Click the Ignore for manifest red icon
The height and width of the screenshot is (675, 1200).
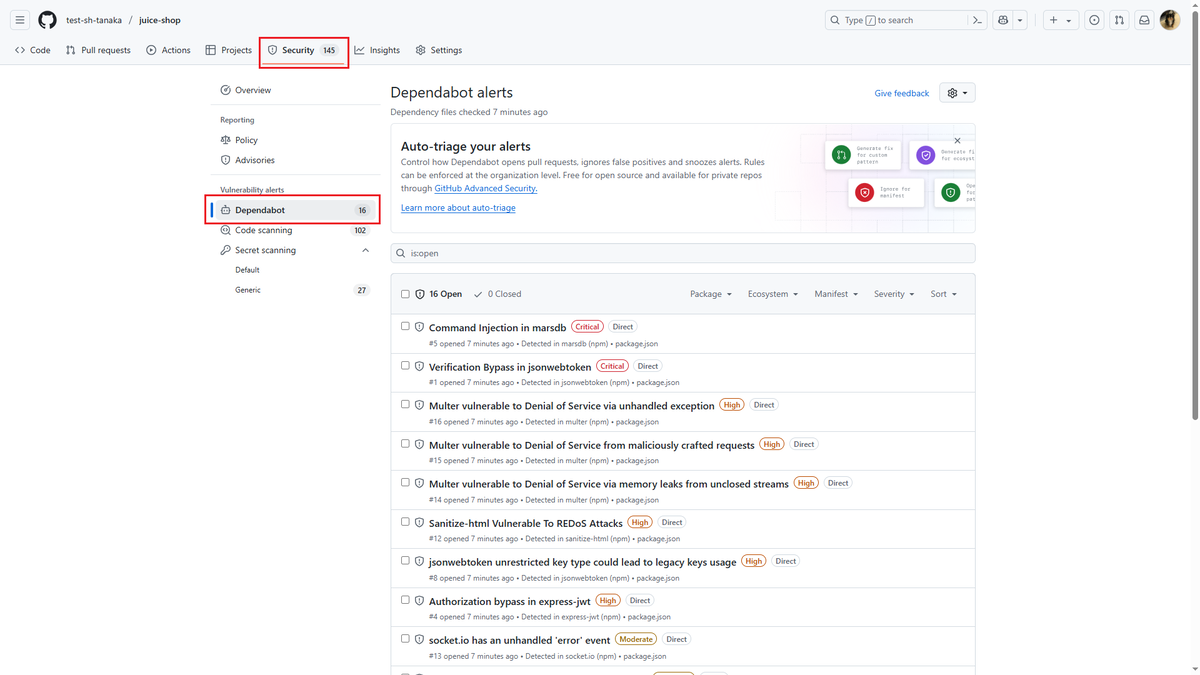(864, 192)
